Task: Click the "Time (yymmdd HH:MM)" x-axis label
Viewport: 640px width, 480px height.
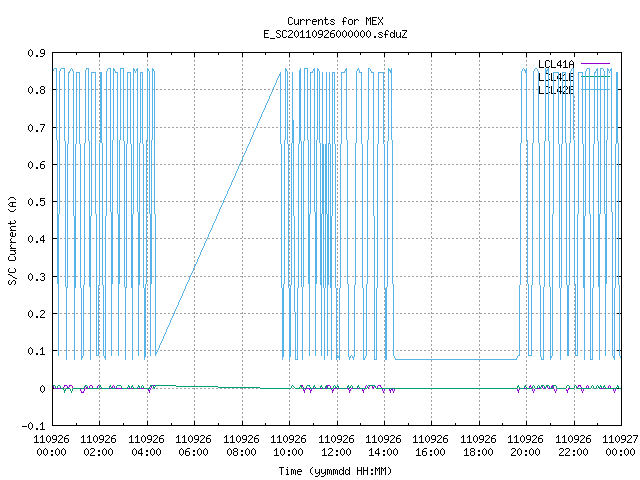Action: pyautogui.click(x=335, y=471)
